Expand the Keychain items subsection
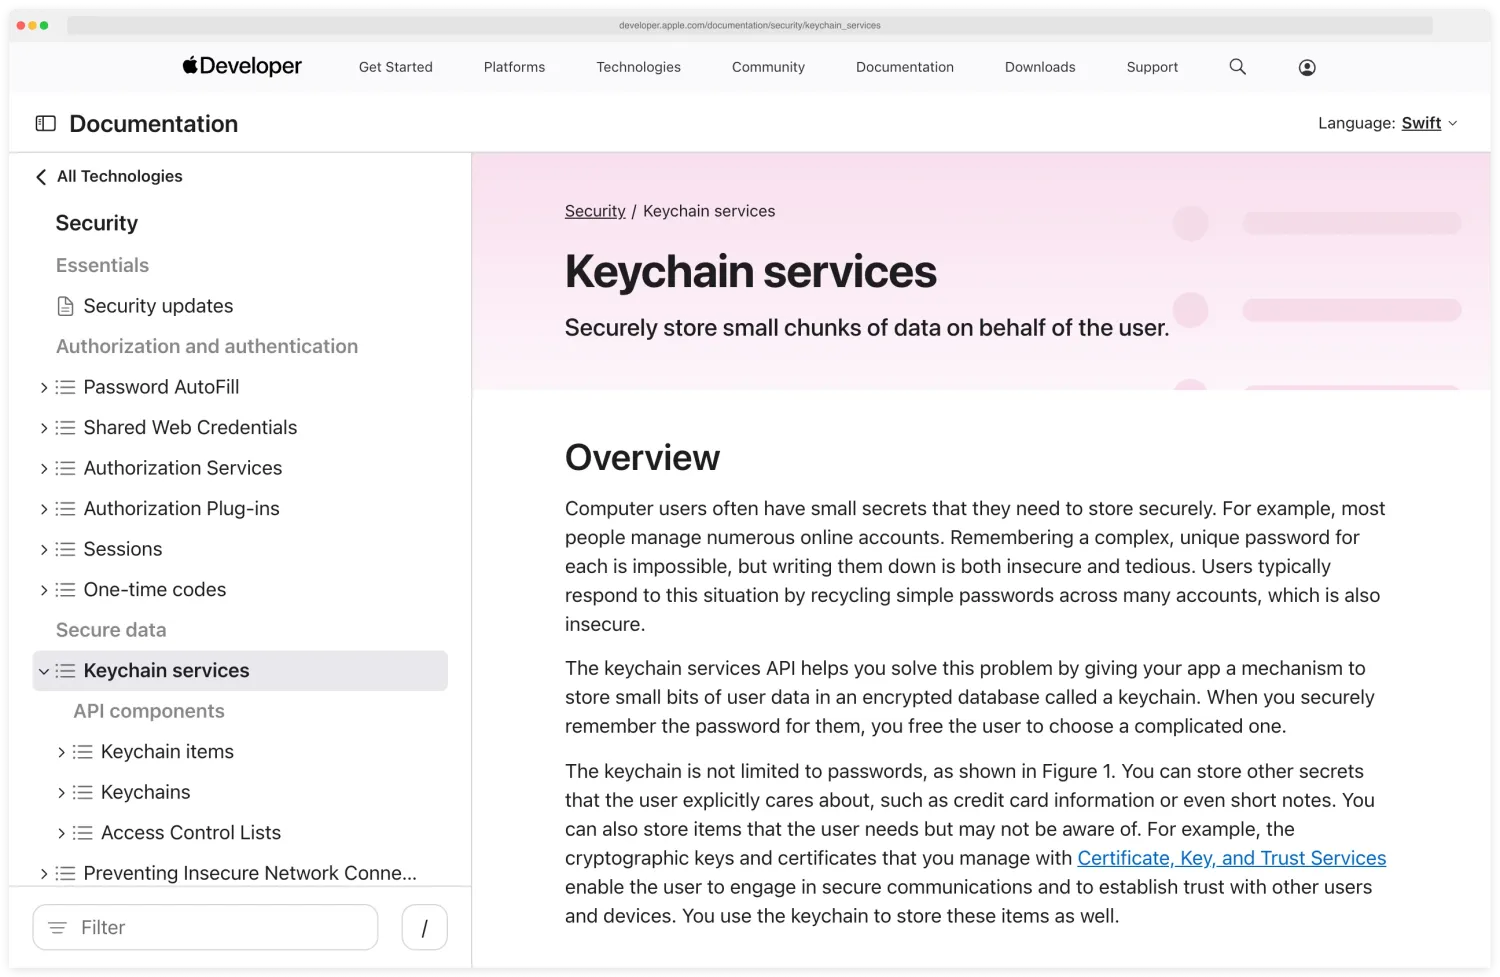1500x977 pixels. pos(61,752)
